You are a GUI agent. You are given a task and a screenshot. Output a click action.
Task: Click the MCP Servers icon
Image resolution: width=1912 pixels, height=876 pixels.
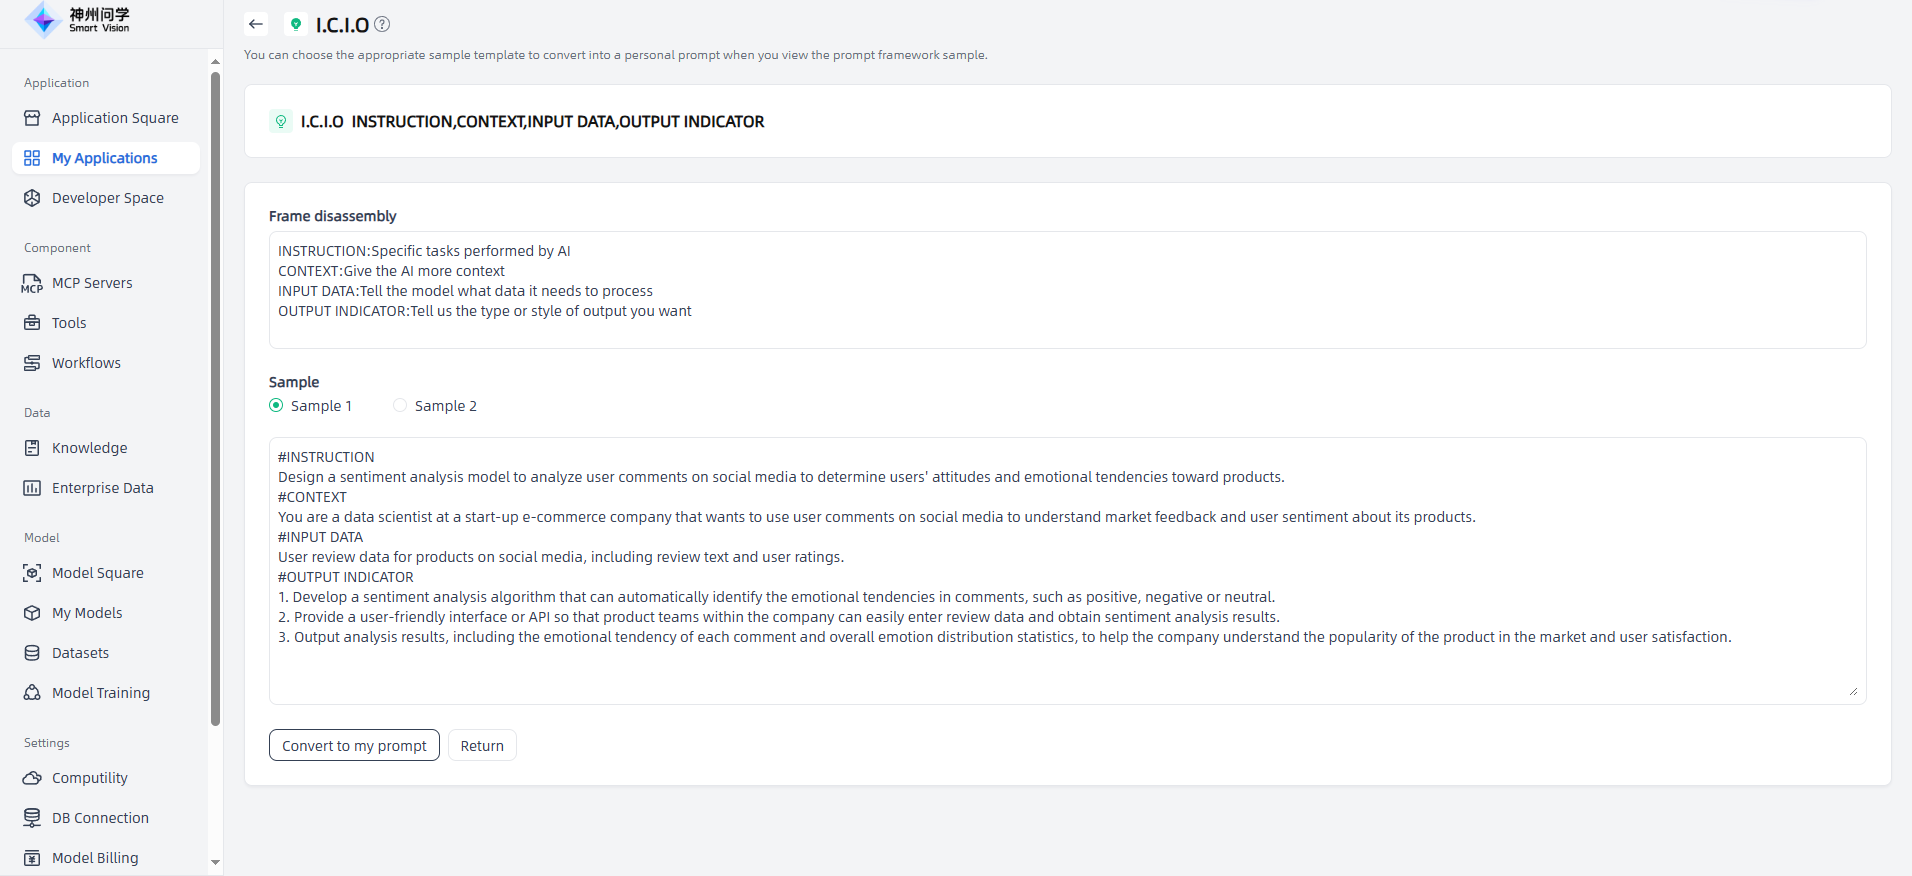point(32,283)
